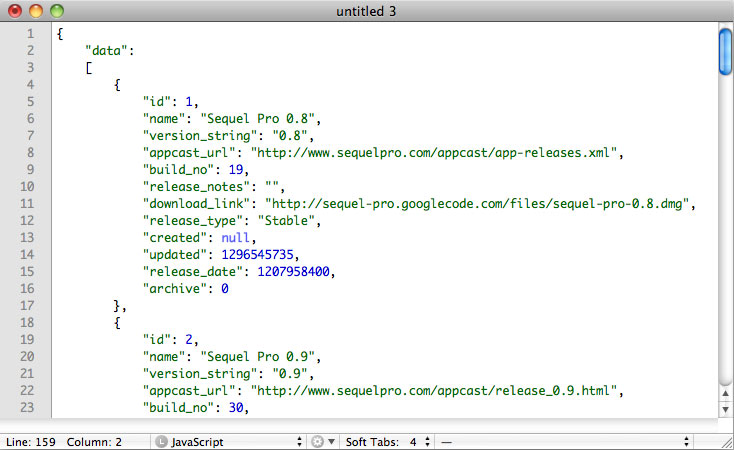Click the closing brace on line 17
The width and height of the screenshot is (734, 450).
[x=117, y=306]
